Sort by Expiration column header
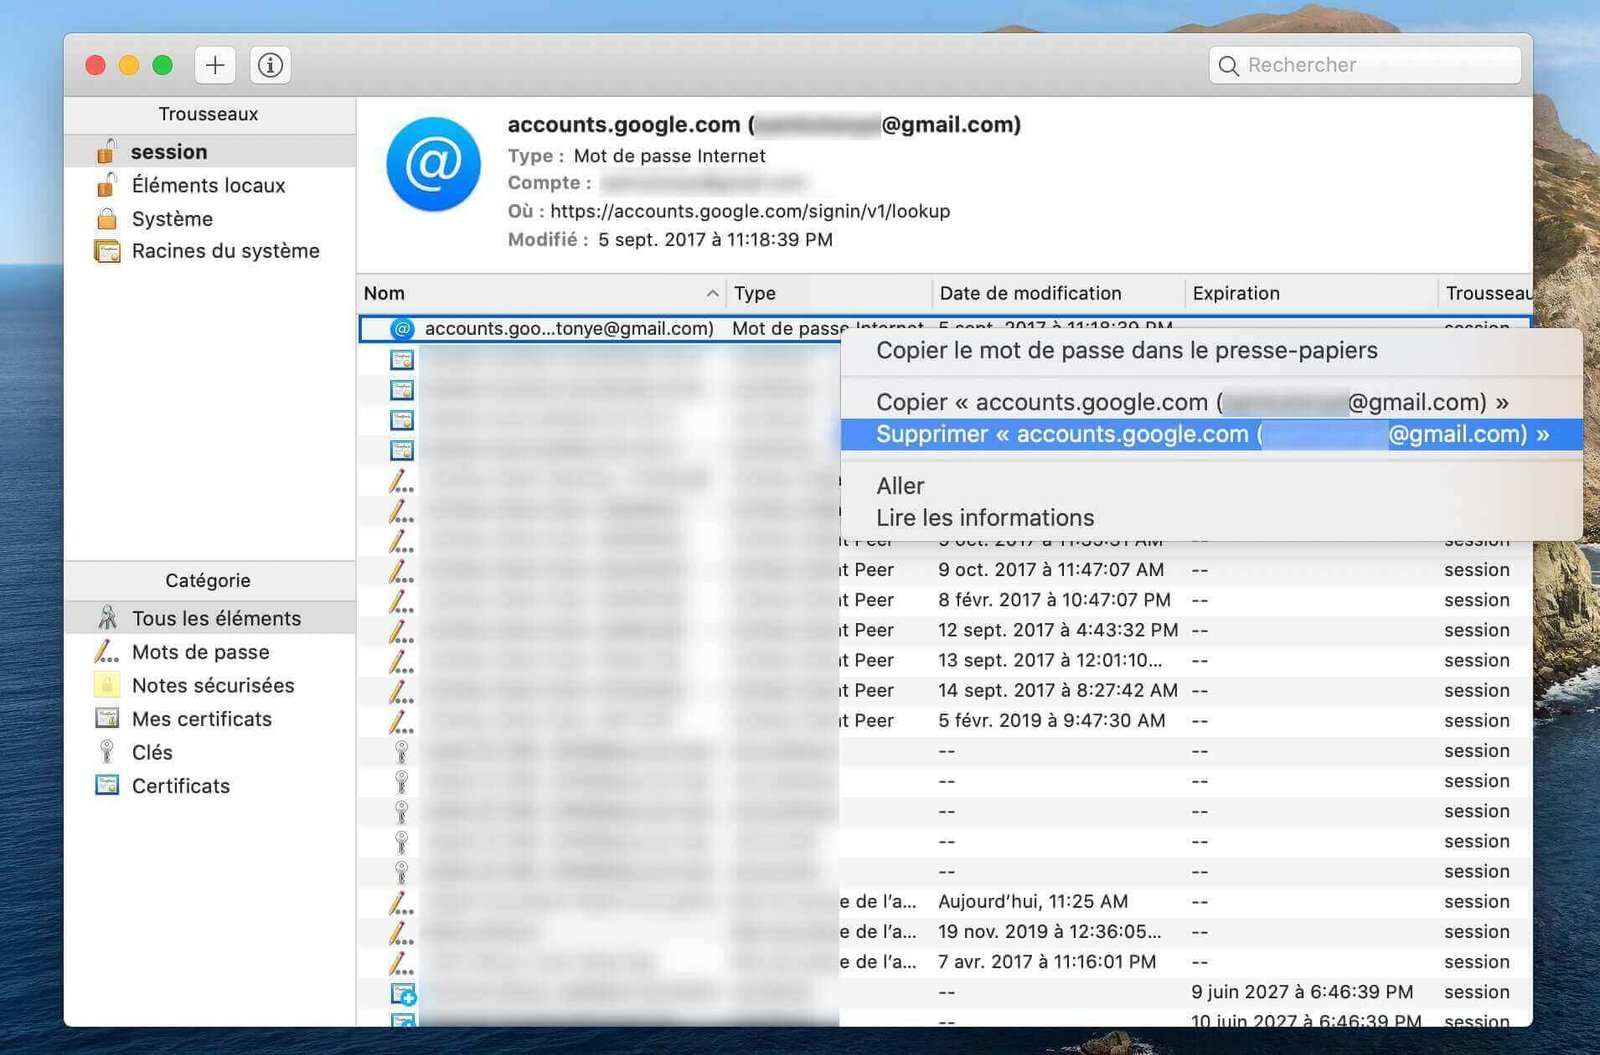The image size is (1600, 1055). point(1311,293)
